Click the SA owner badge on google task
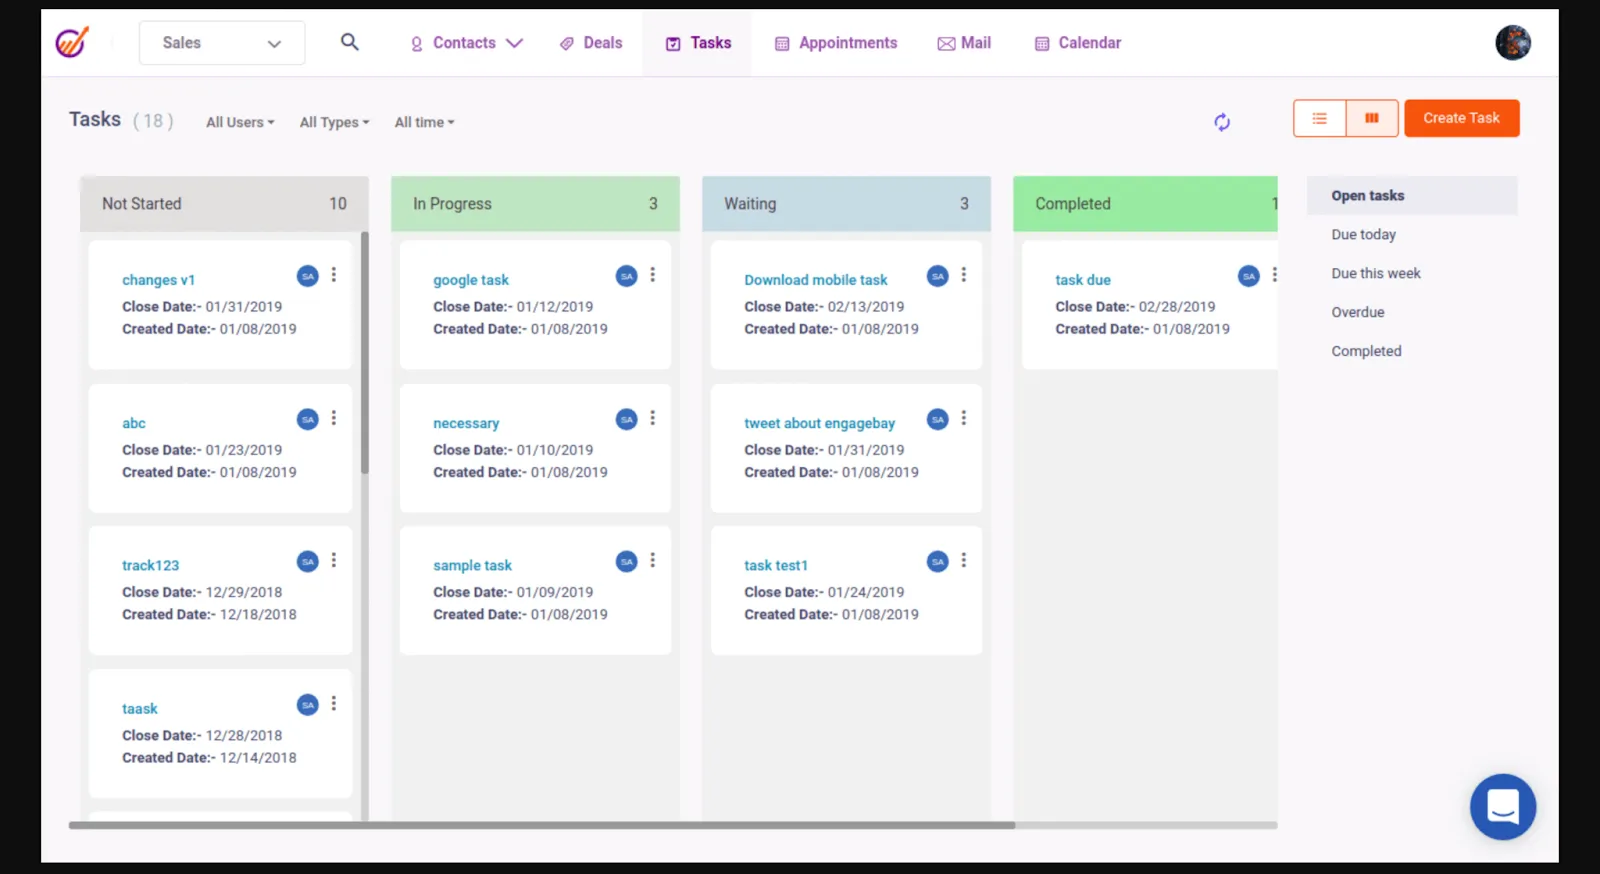The width and height of the screenshot is (1600, 874). 627,276
